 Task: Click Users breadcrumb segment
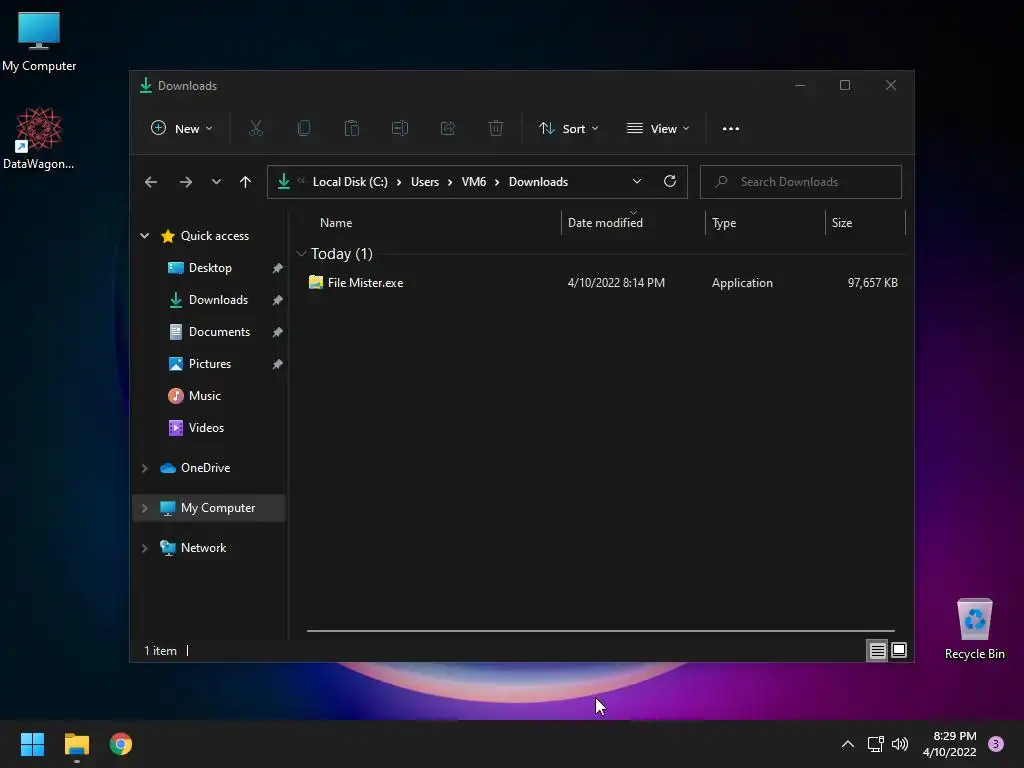424,182
